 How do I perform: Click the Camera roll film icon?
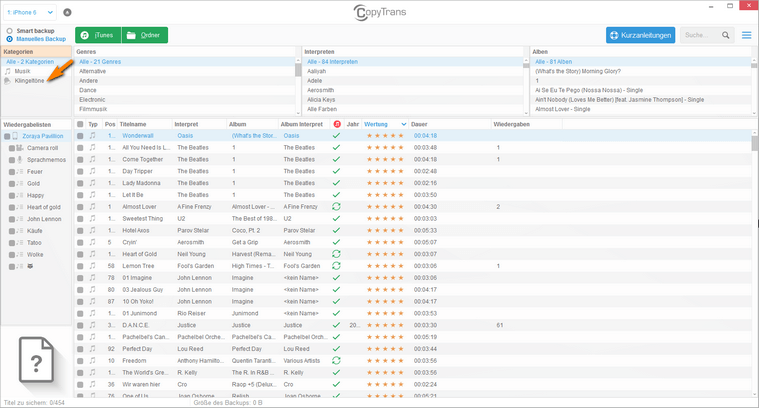[x=20, y=148]
